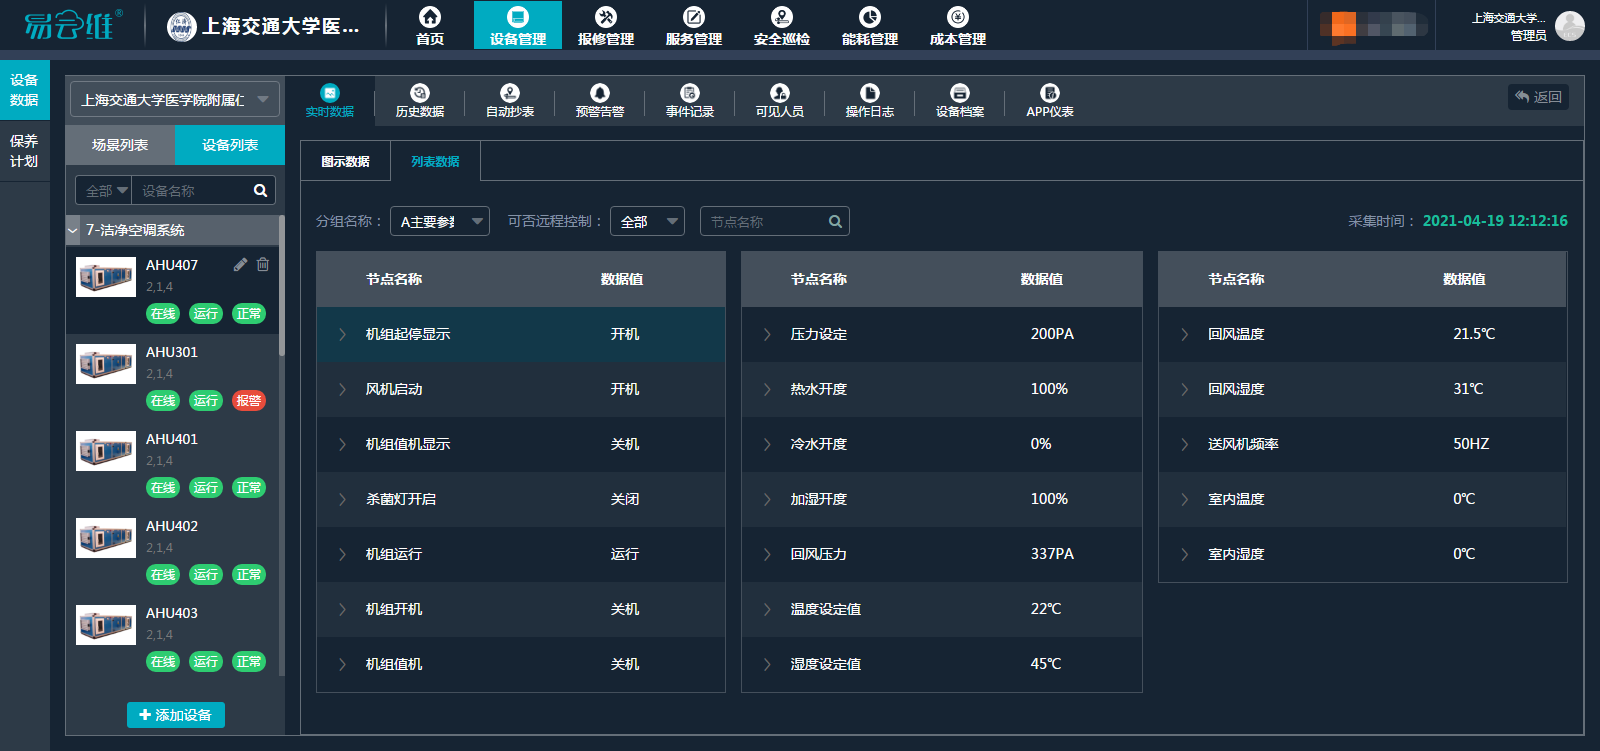Click the 添加设备 button
This screenshot has height=751, width=1600.
176,715
